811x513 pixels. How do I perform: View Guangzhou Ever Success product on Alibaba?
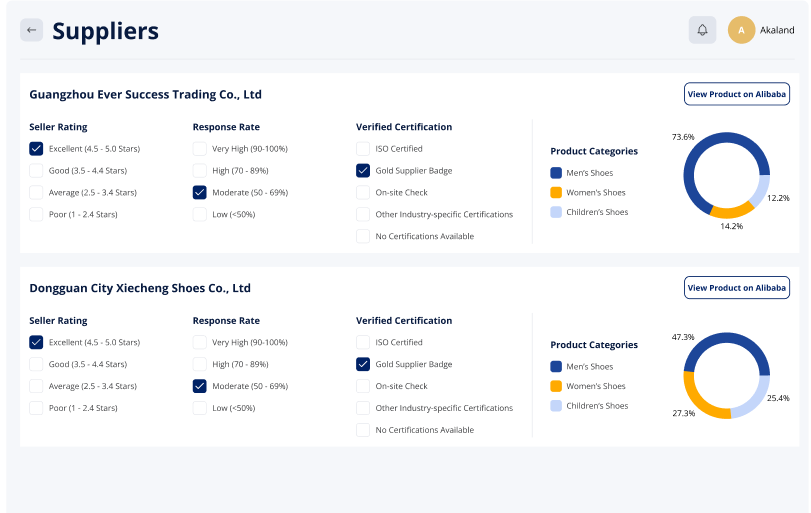[x=737, y=94]
